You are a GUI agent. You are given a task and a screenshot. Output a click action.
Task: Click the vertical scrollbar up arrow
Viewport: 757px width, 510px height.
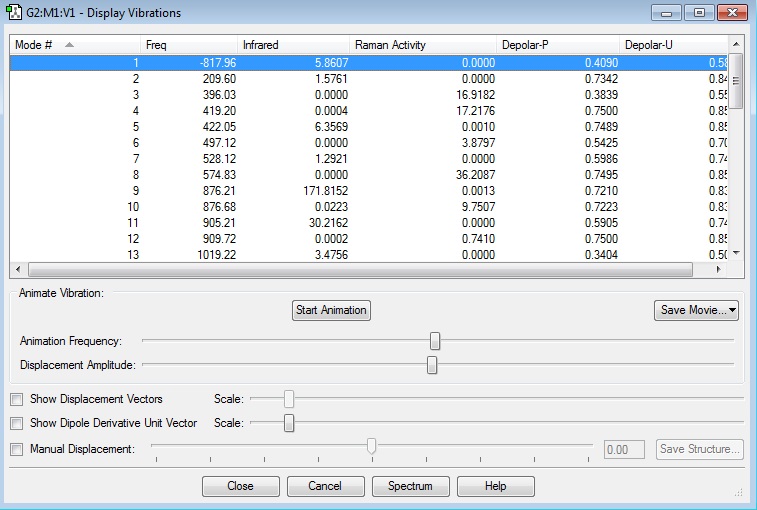tap(736, 44)
